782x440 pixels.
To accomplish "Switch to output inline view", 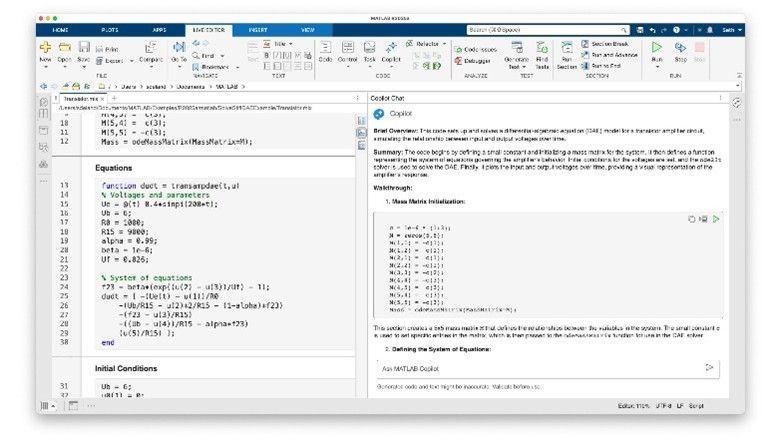I will pyautogui.click(x=362, y=133).
